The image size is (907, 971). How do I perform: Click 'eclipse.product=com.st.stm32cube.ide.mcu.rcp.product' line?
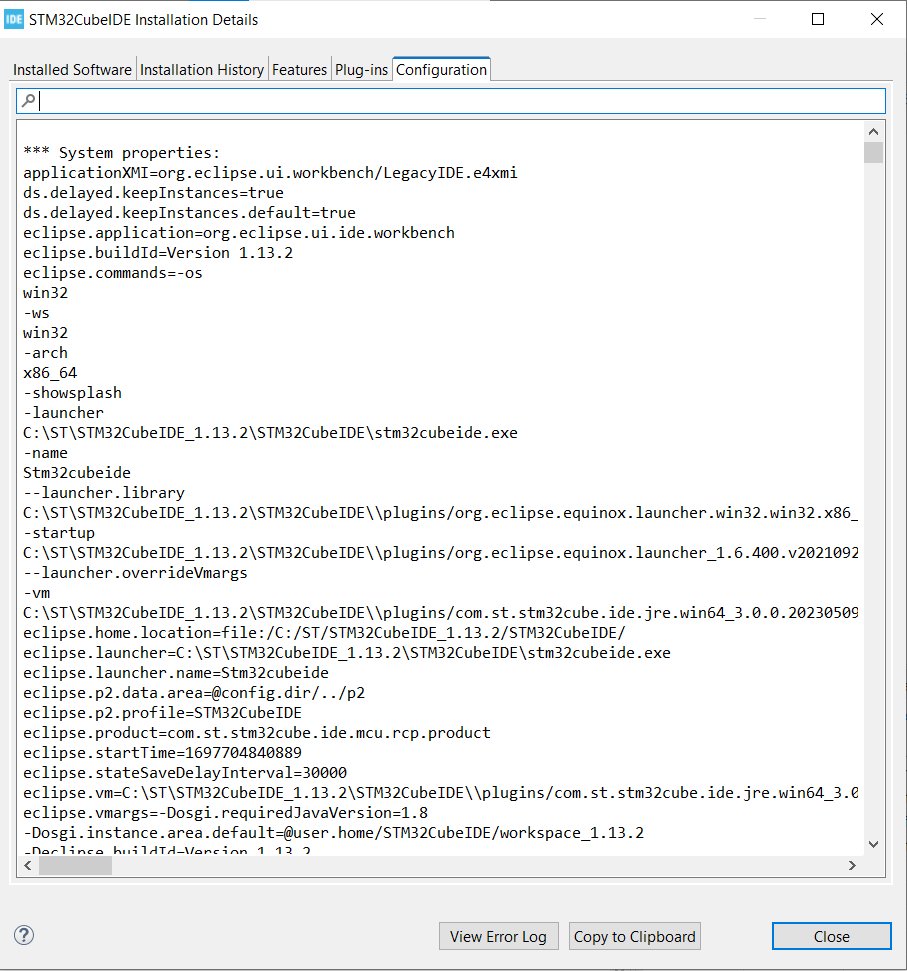point(257,733)
